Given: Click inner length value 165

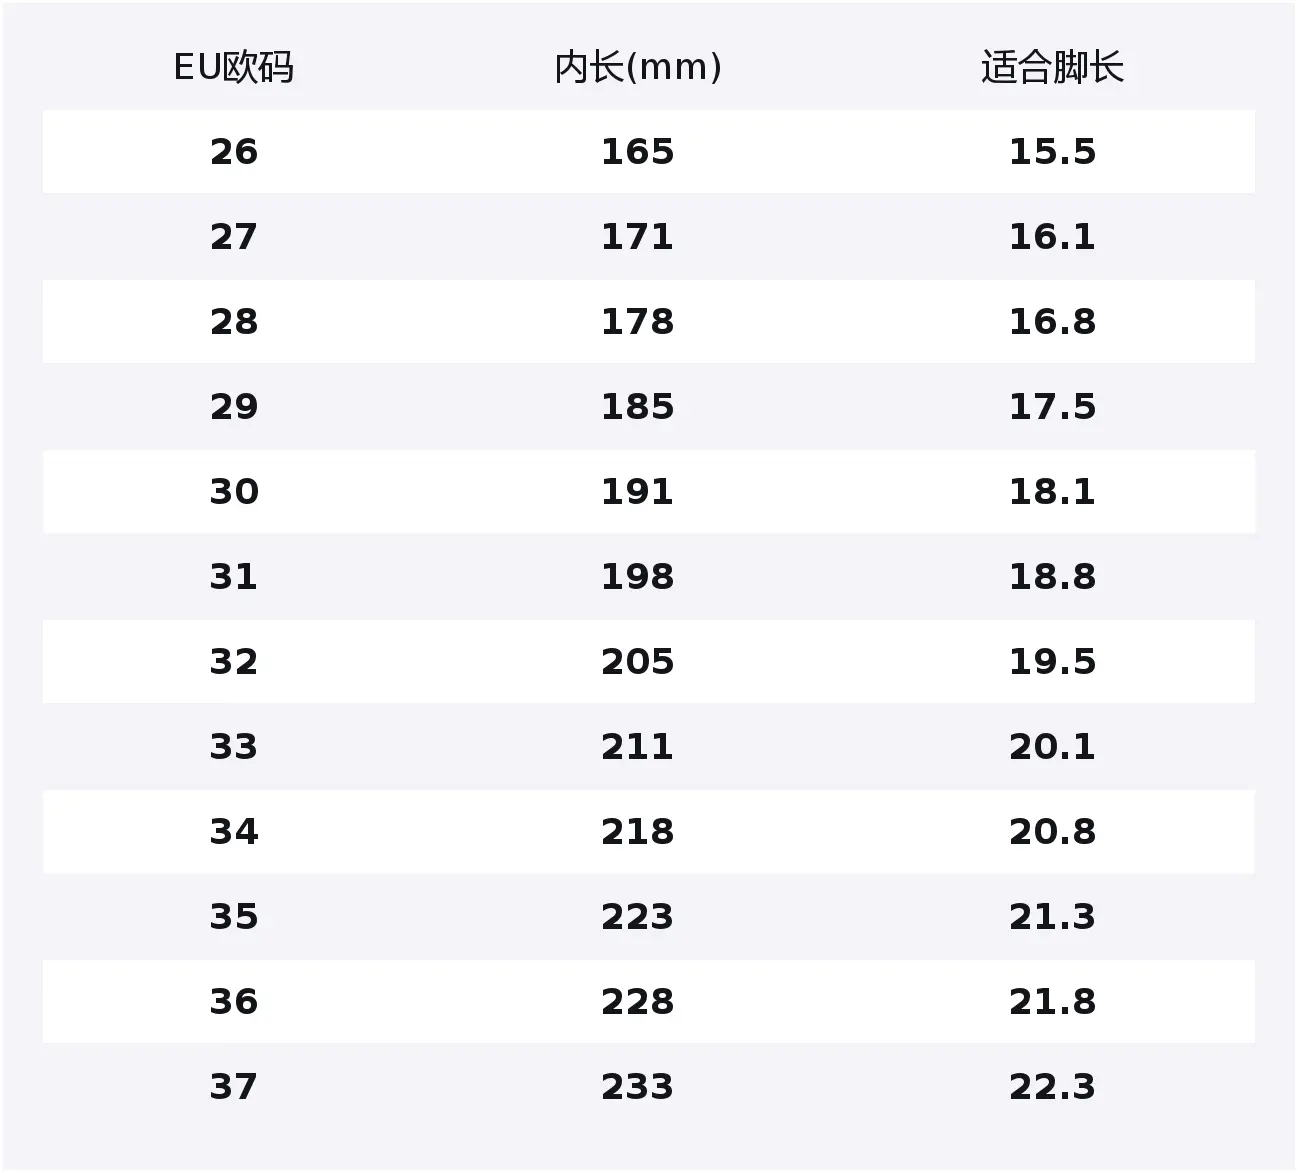Looking at the screenshot, I should (638, 152).
